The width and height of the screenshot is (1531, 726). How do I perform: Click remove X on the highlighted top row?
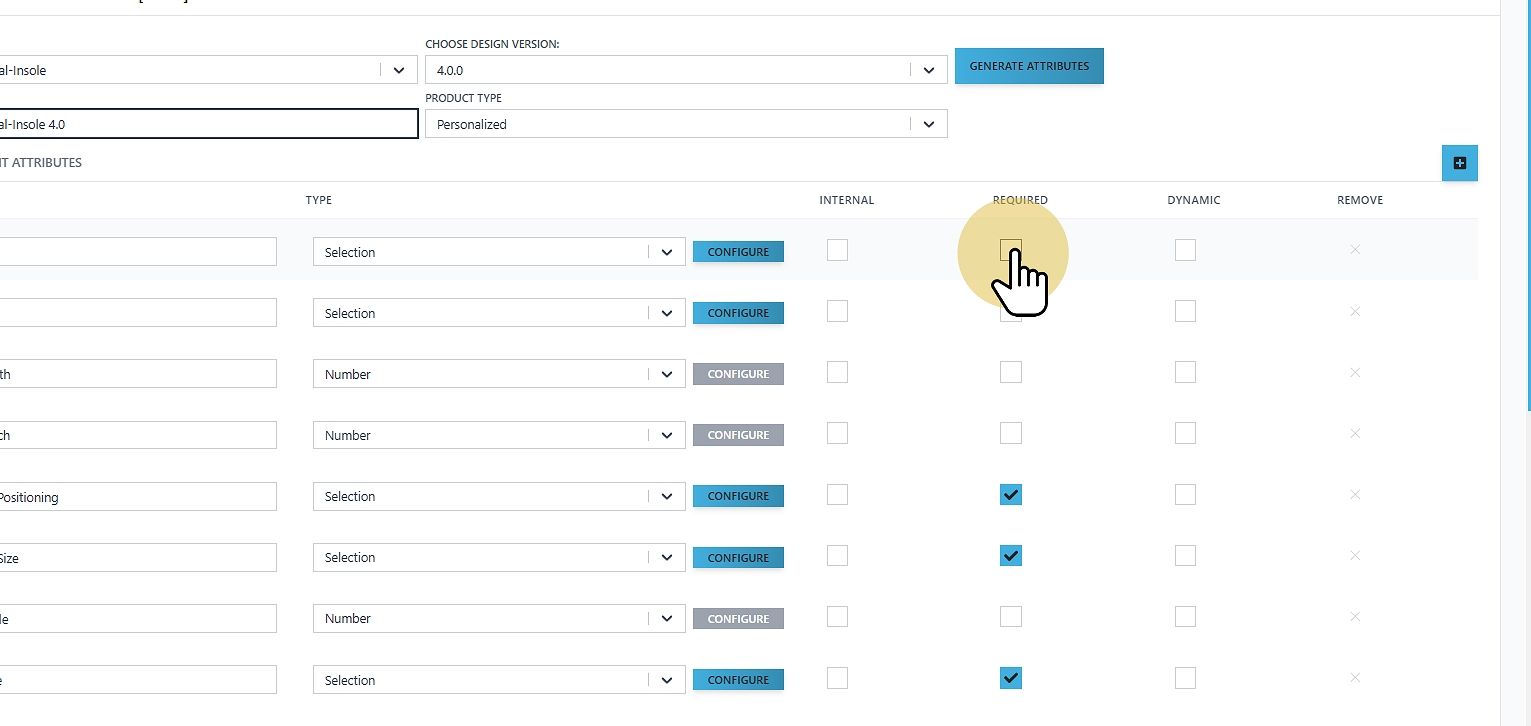(x=1355, y=250)
